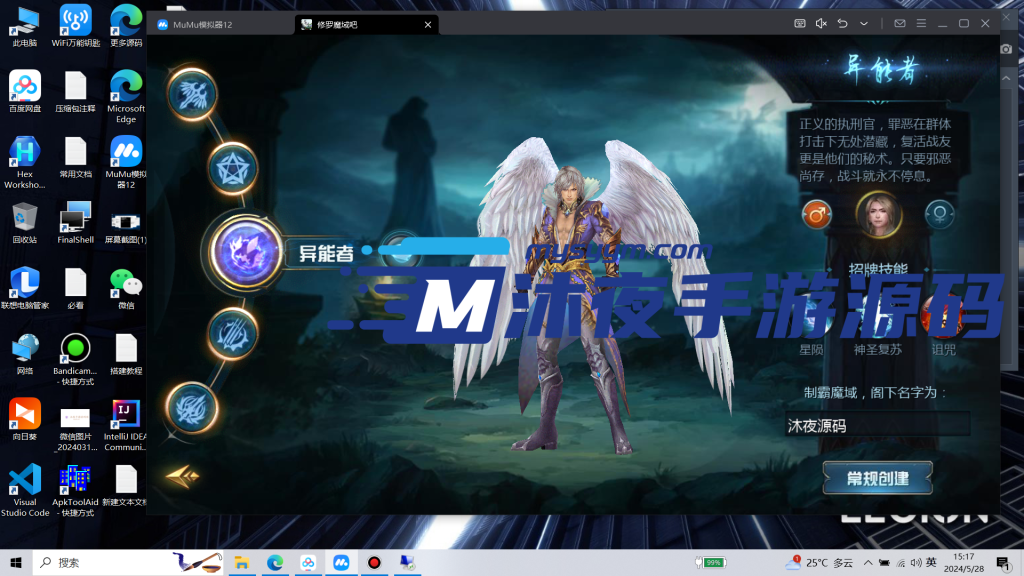This screenshot has width=1024, height=576.
Task: Click the emulator keyboard mapping icon
Action: coord(800,21)
